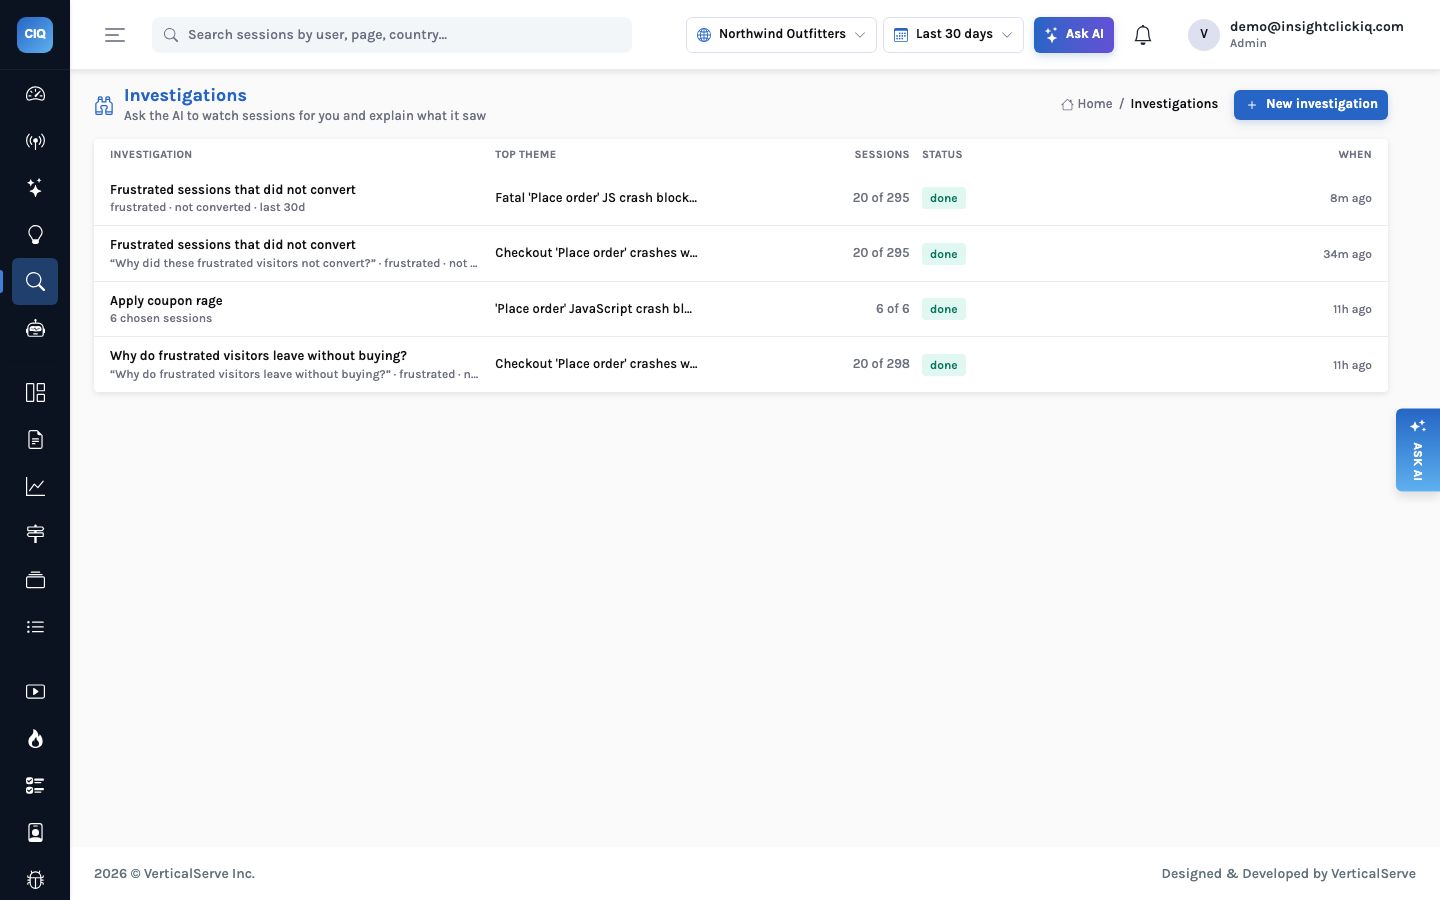Click the 'Fatal 'Place order' JS crash' theme

pyautogui.click(x=596, y=198)
